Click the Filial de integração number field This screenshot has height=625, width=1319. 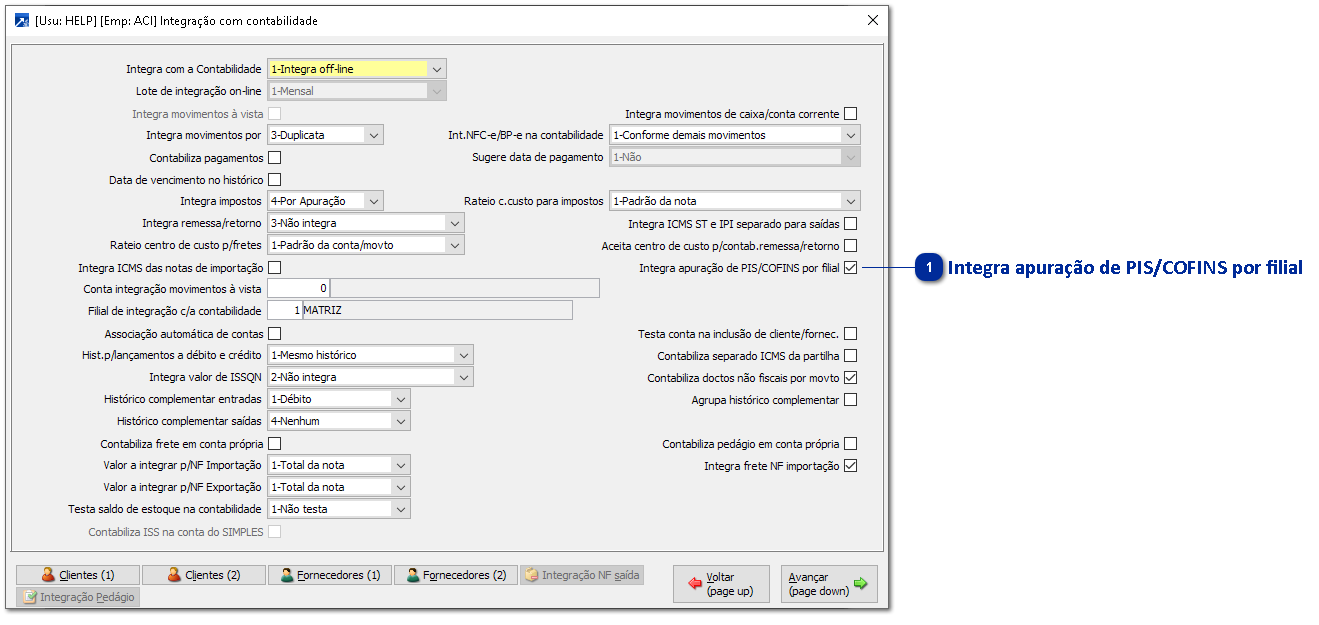click(285, 311)
